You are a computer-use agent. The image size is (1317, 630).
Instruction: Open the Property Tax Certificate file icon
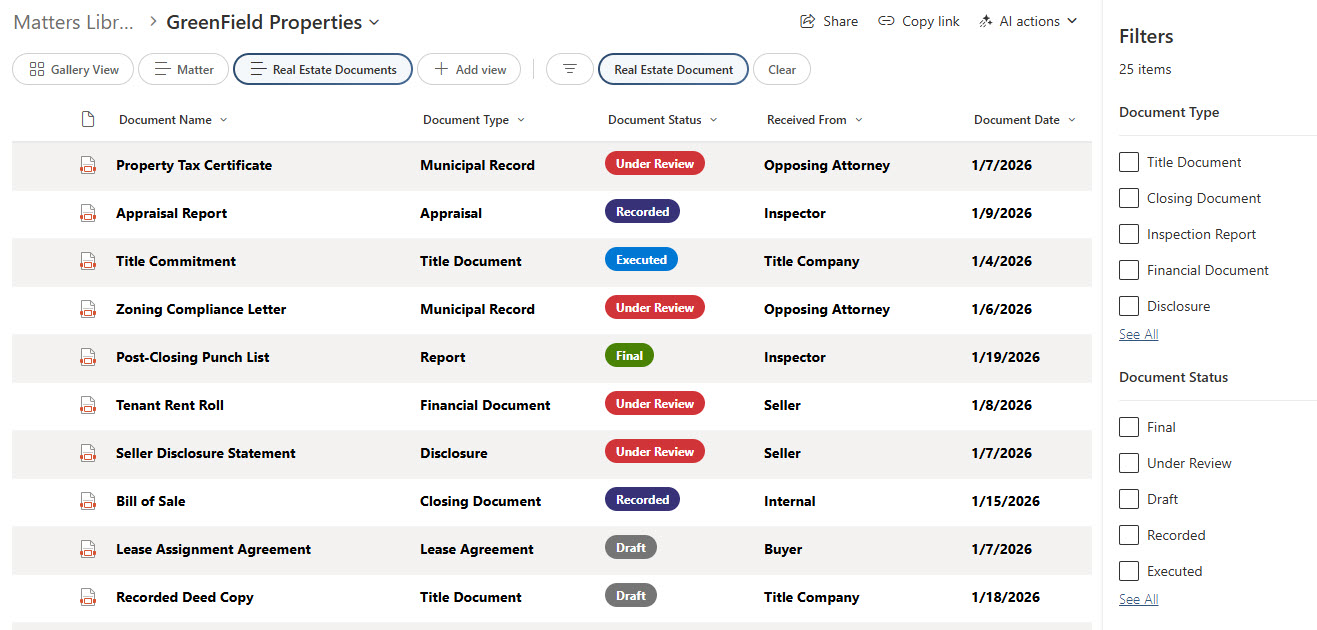(x=88, y=165)
